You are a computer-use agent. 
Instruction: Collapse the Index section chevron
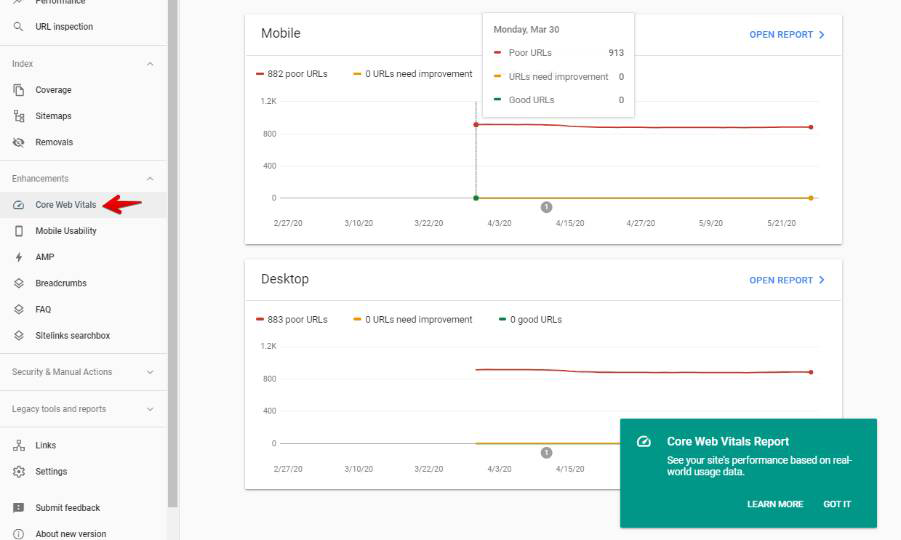tap(150, 64)
